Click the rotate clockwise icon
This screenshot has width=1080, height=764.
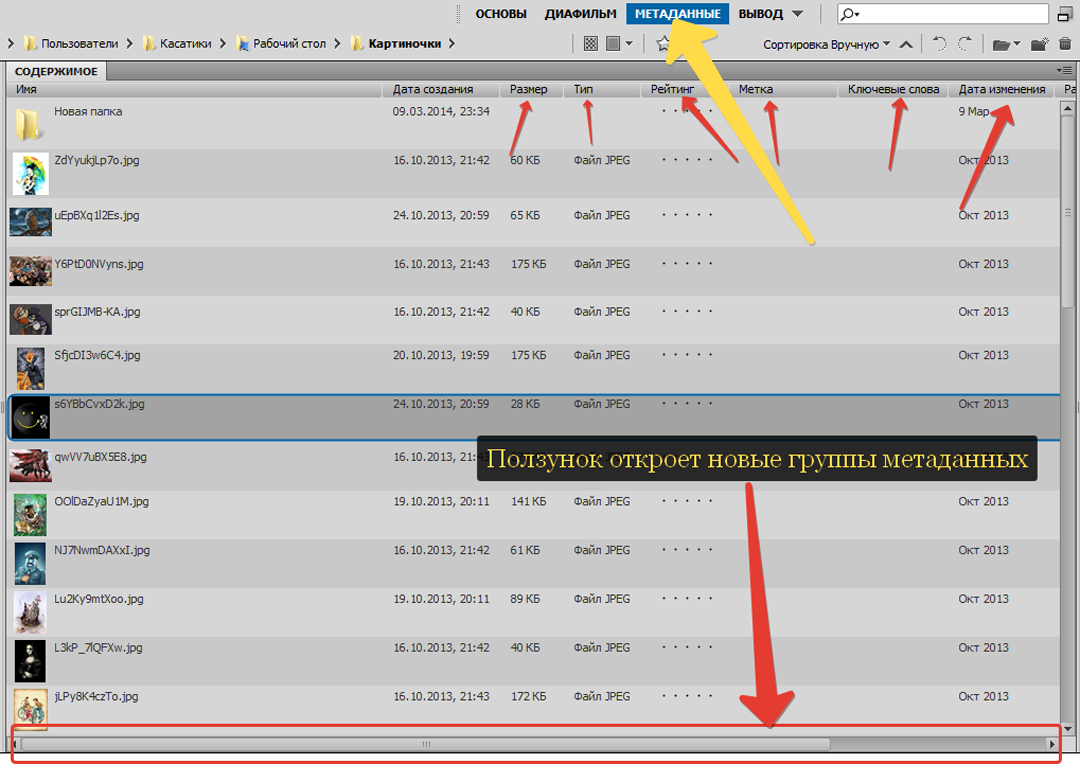tap(965, 44)
